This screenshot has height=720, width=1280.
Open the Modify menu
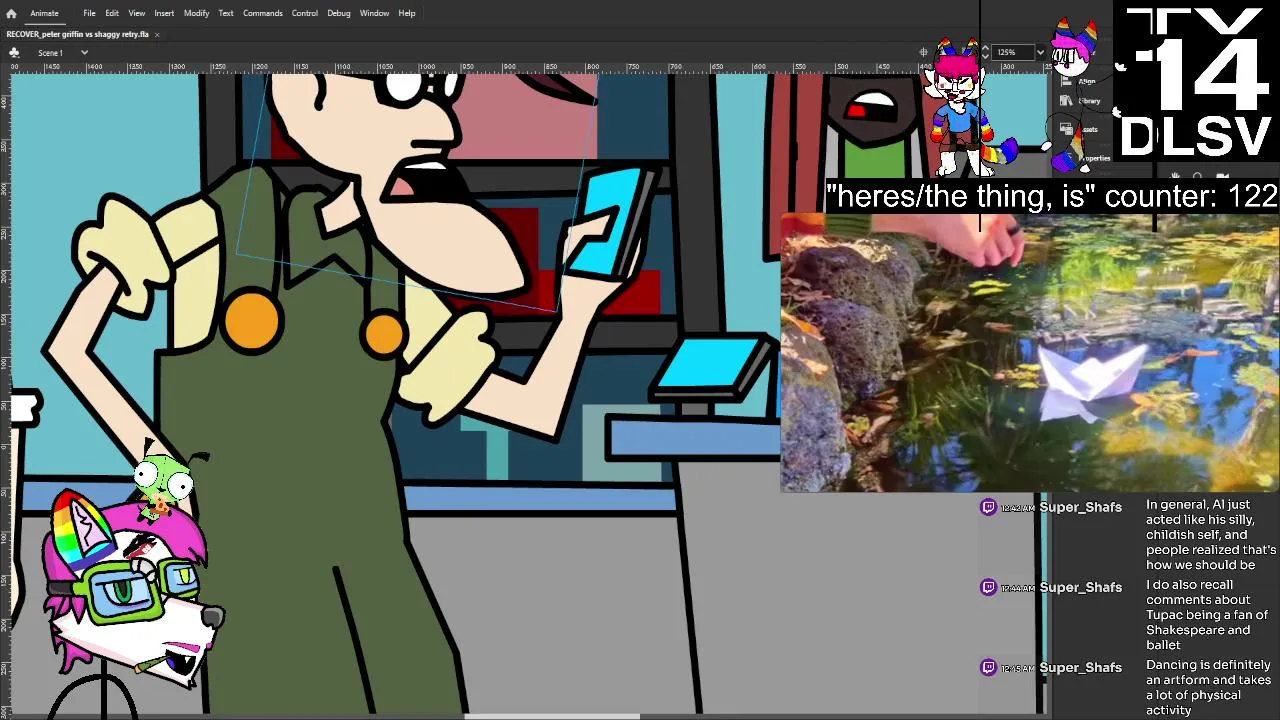click(x=196, y=13)
